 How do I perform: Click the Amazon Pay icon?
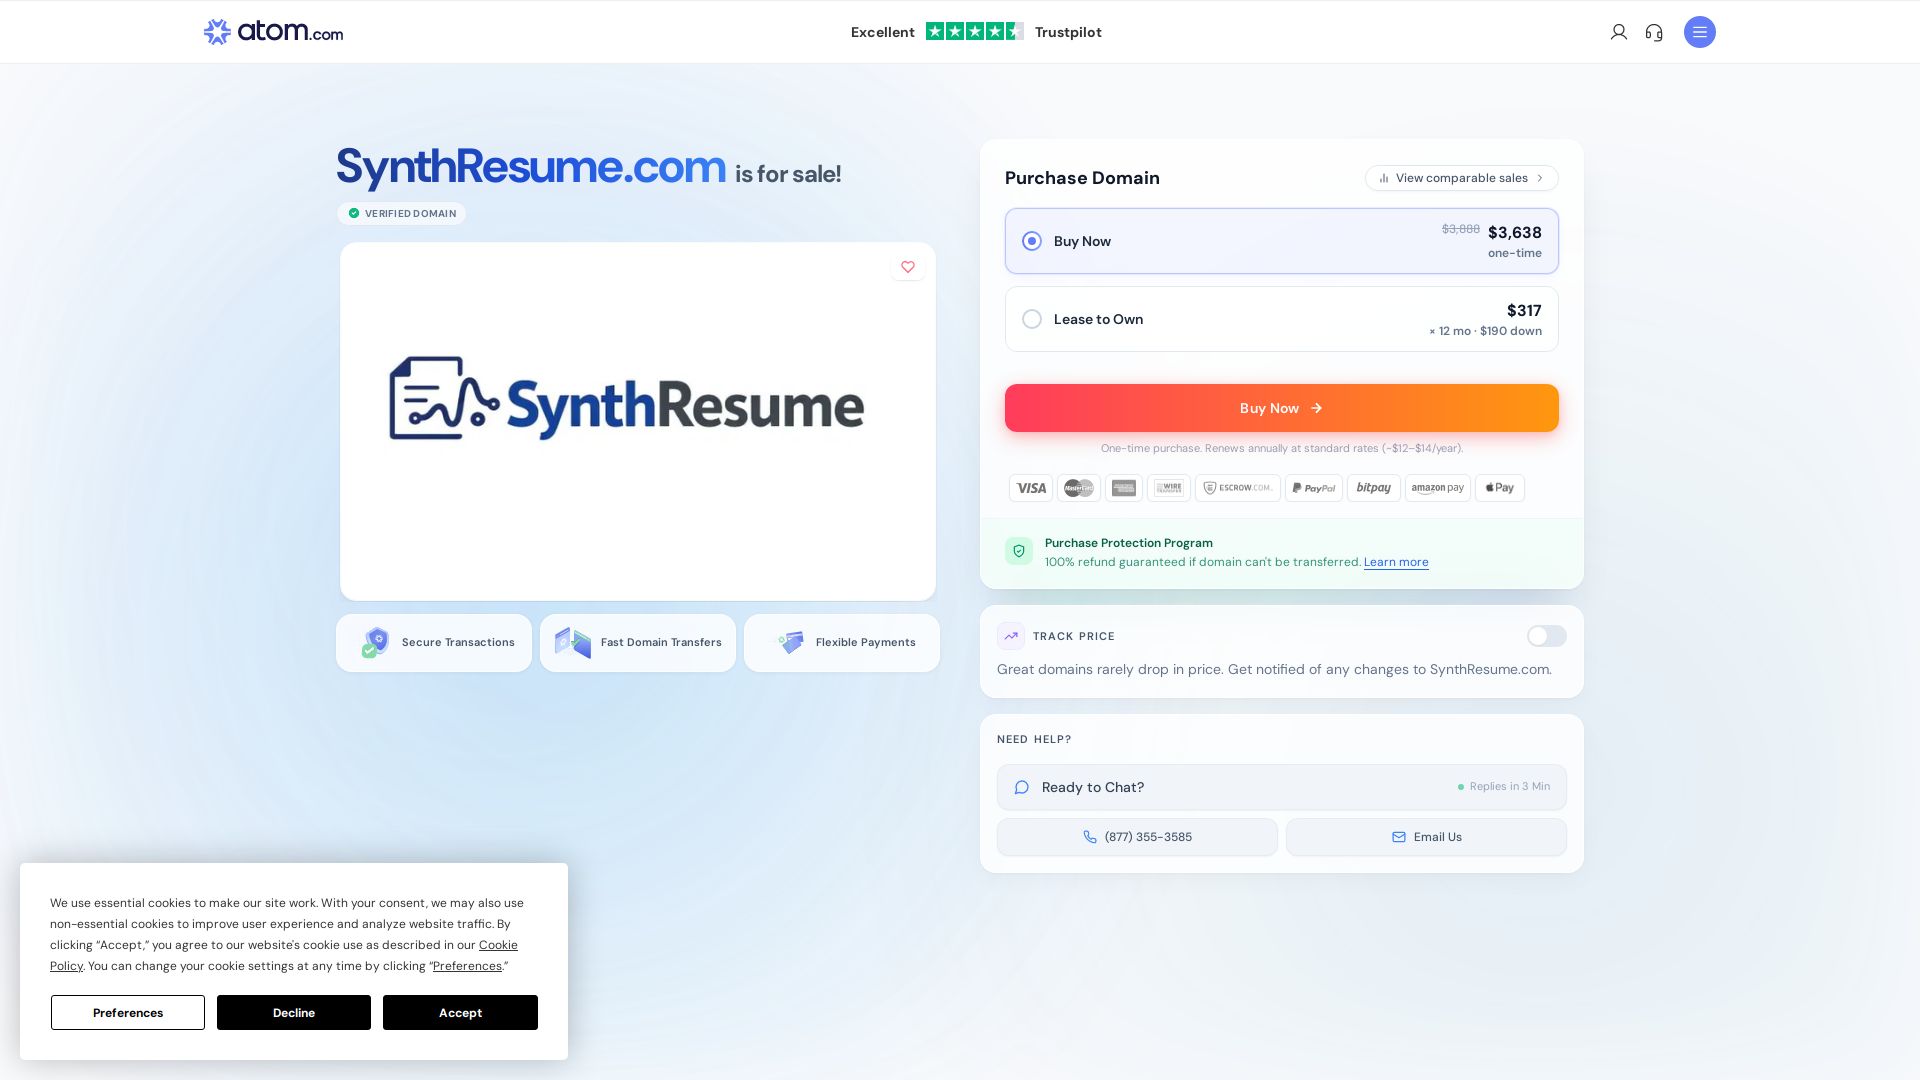(1438, 488)
